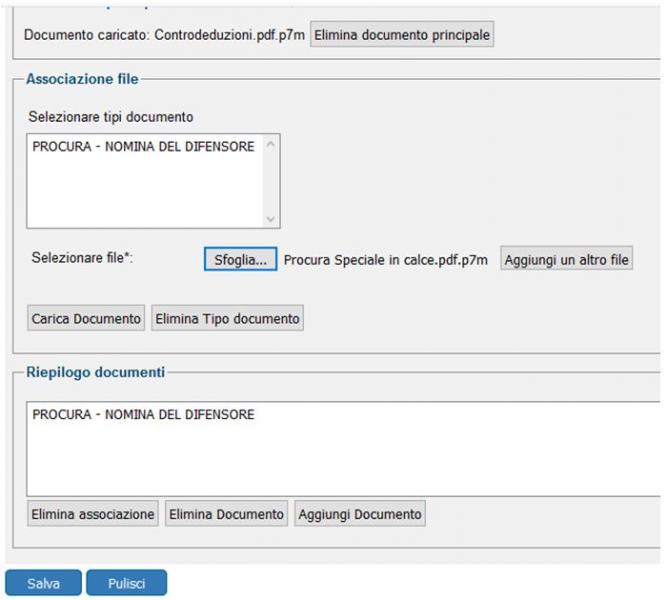The height and width of the screenshot is (600, 667).
Task: Click the empty area inside the tipi documento listbox
Action: [x=145, y=191]
